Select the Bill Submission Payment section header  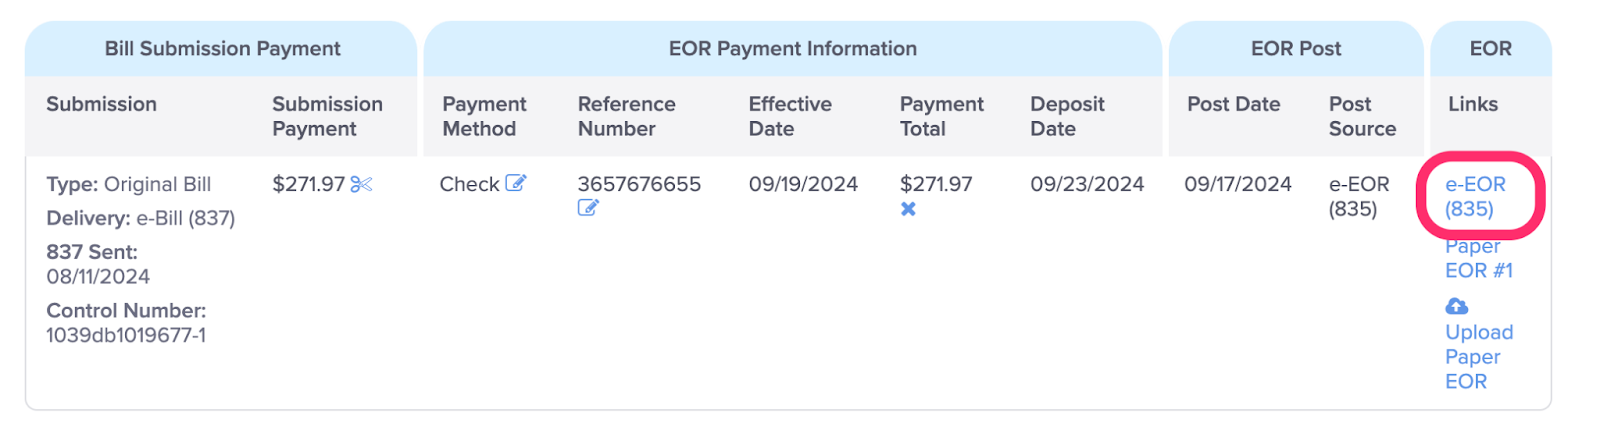(222, 49)
